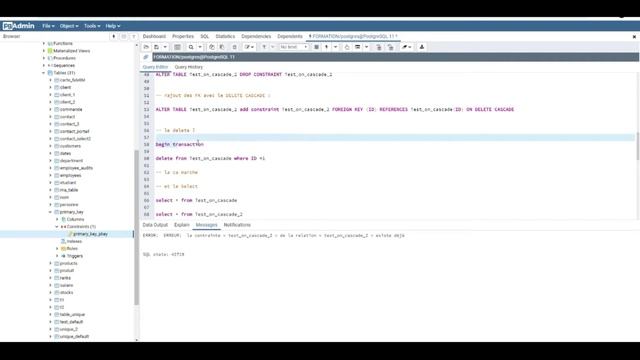
Task: Expand the products table node
Action: 51,264
